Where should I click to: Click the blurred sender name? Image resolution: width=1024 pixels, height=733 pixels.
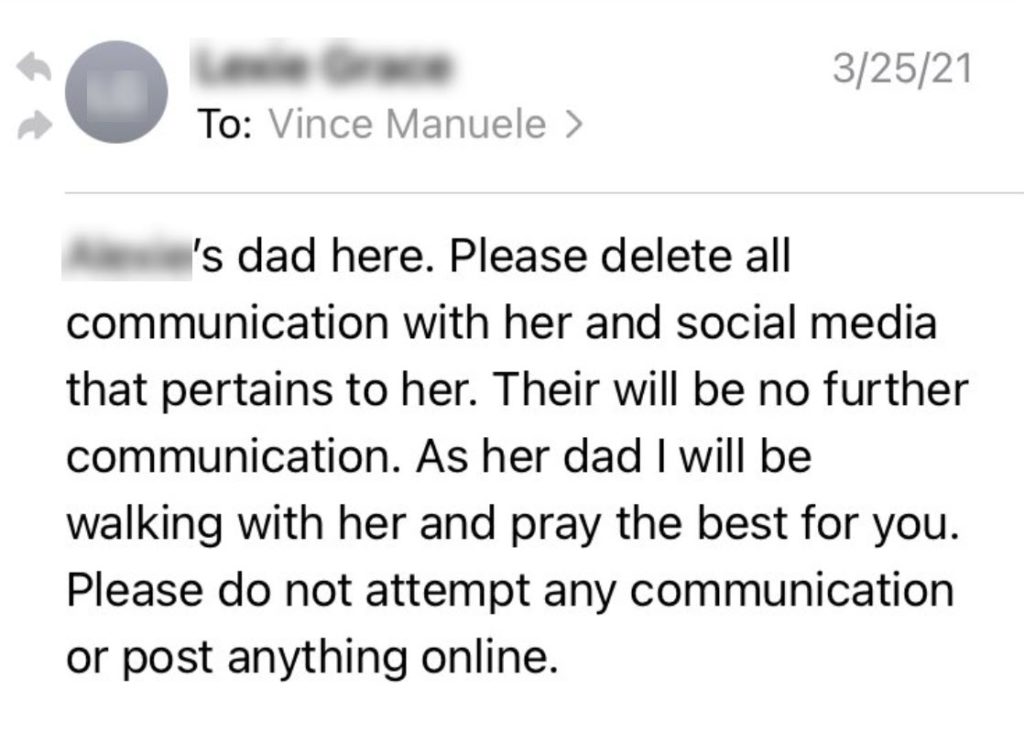coord(326,68)
